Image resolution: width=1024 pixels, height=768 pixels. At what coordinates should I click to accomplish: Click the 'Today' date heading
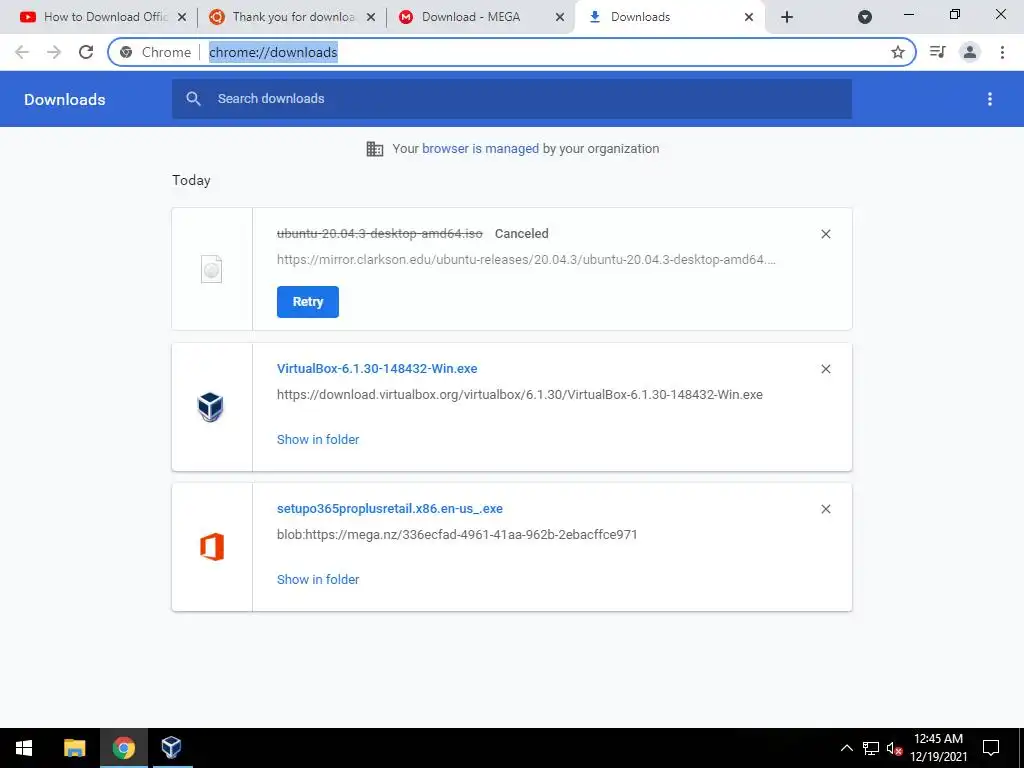(x=191, y=180)
